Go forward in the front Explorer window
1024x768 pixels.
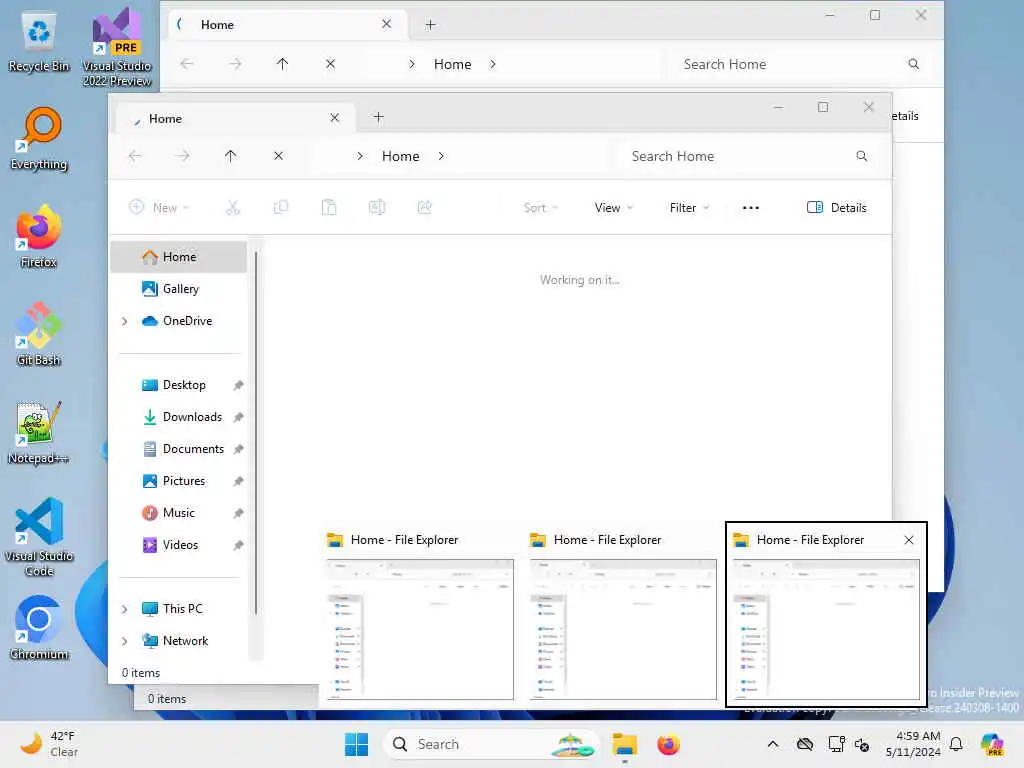pyautogui.click(x=183, y=156)
